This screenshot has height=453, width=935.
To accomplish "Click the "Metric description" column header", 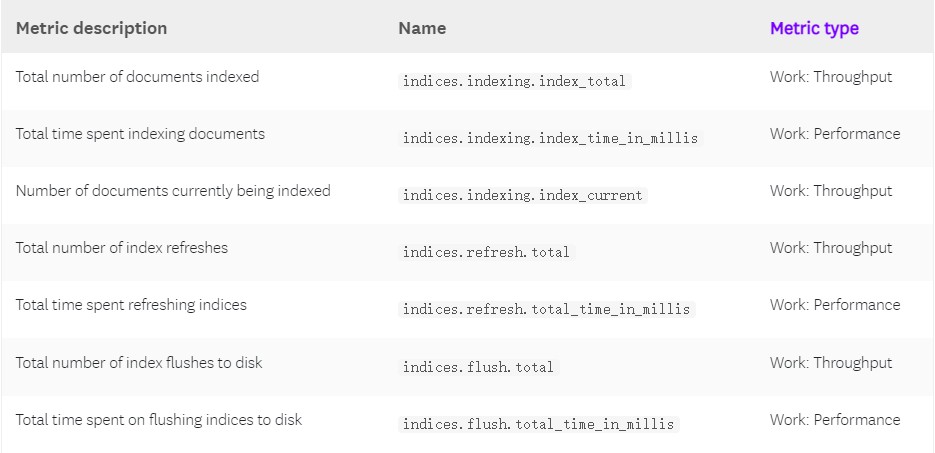I will [91, 28].
